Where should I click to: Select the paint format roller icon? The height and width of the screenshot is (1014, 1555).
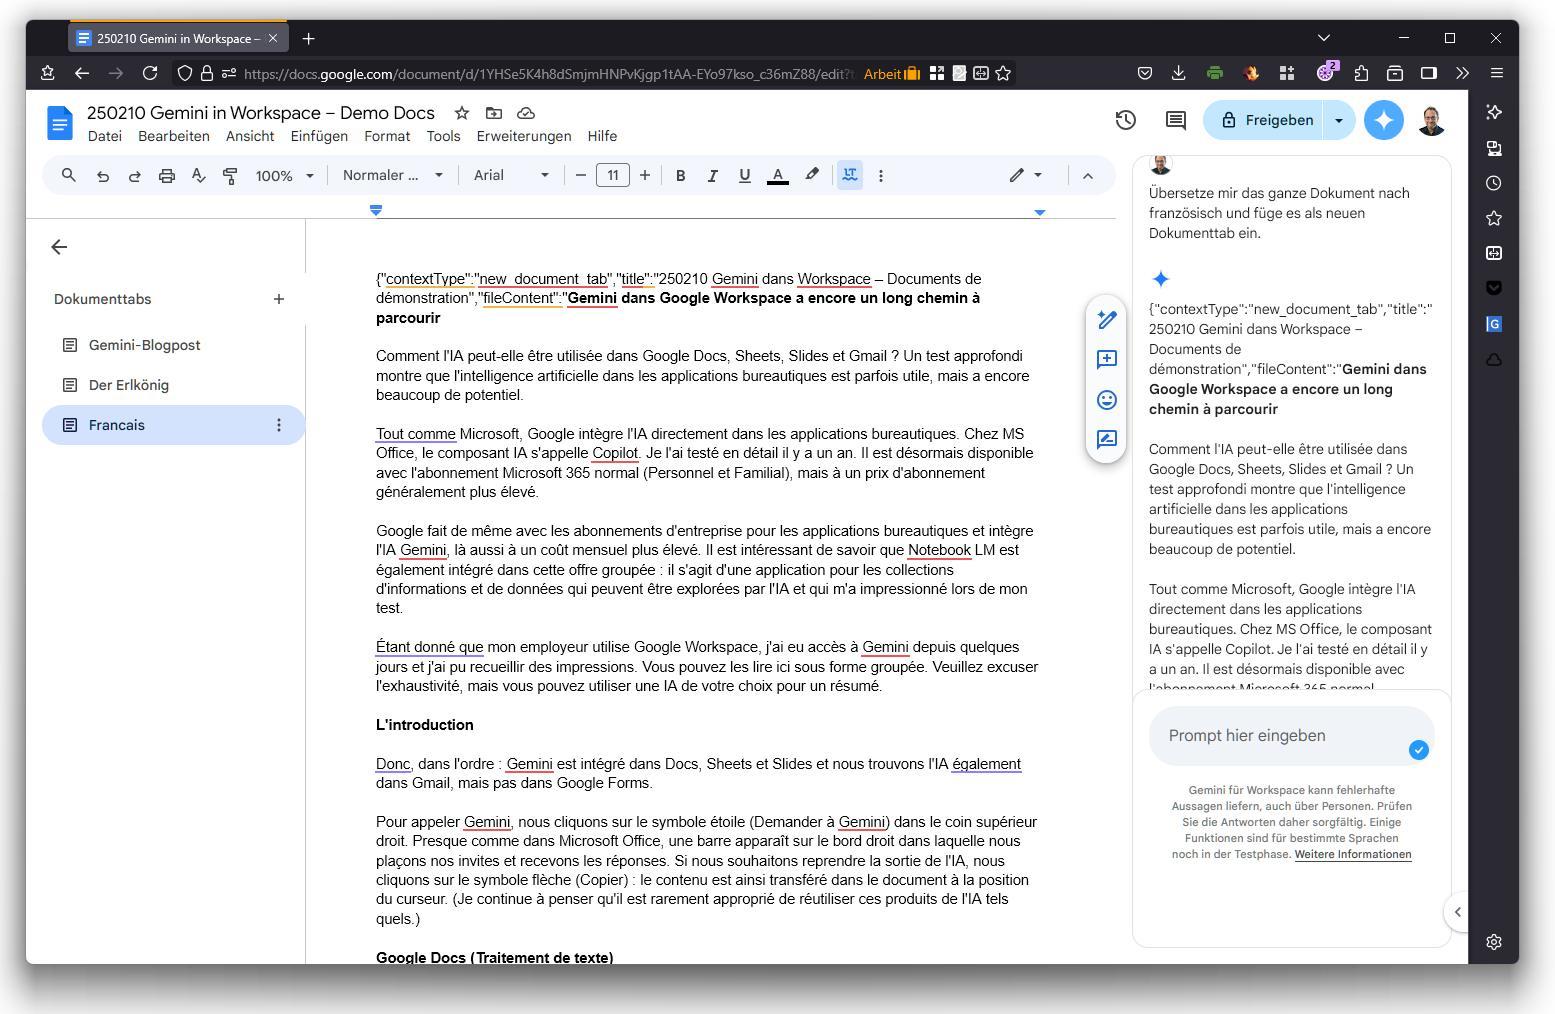point(230,175)
